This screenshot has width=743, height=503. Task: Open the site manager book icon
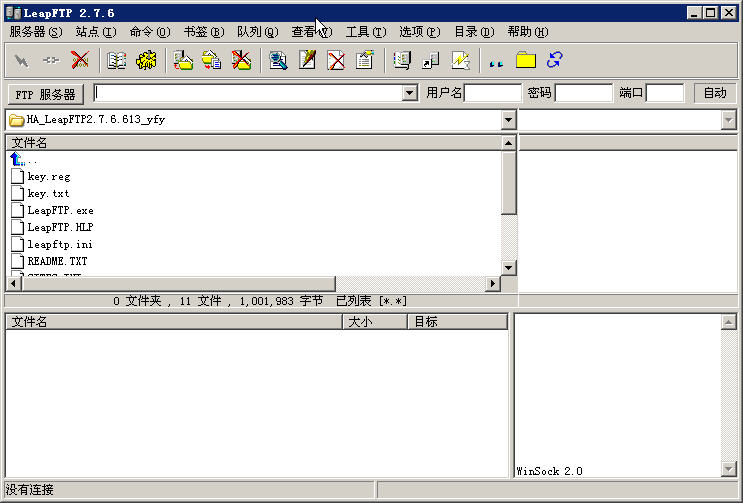[x=117, y=61]
